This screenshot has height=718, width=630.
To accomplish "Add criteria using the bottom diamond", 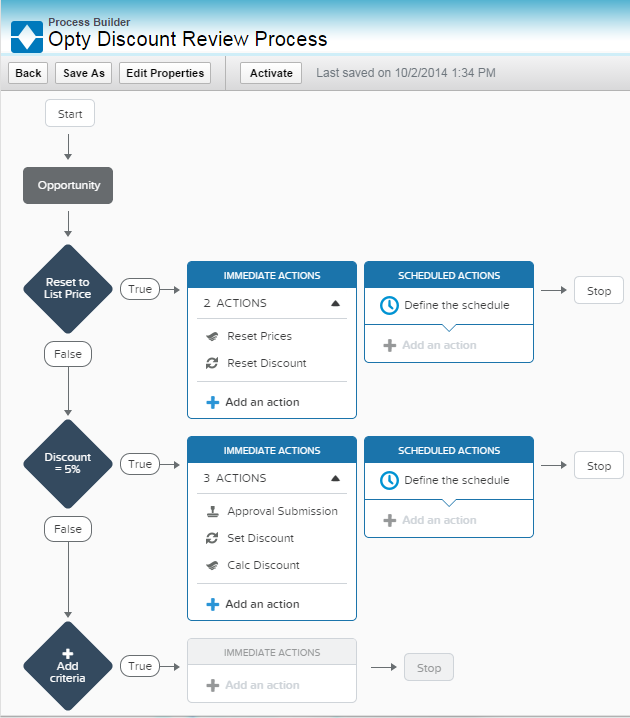I will point(68,666).
